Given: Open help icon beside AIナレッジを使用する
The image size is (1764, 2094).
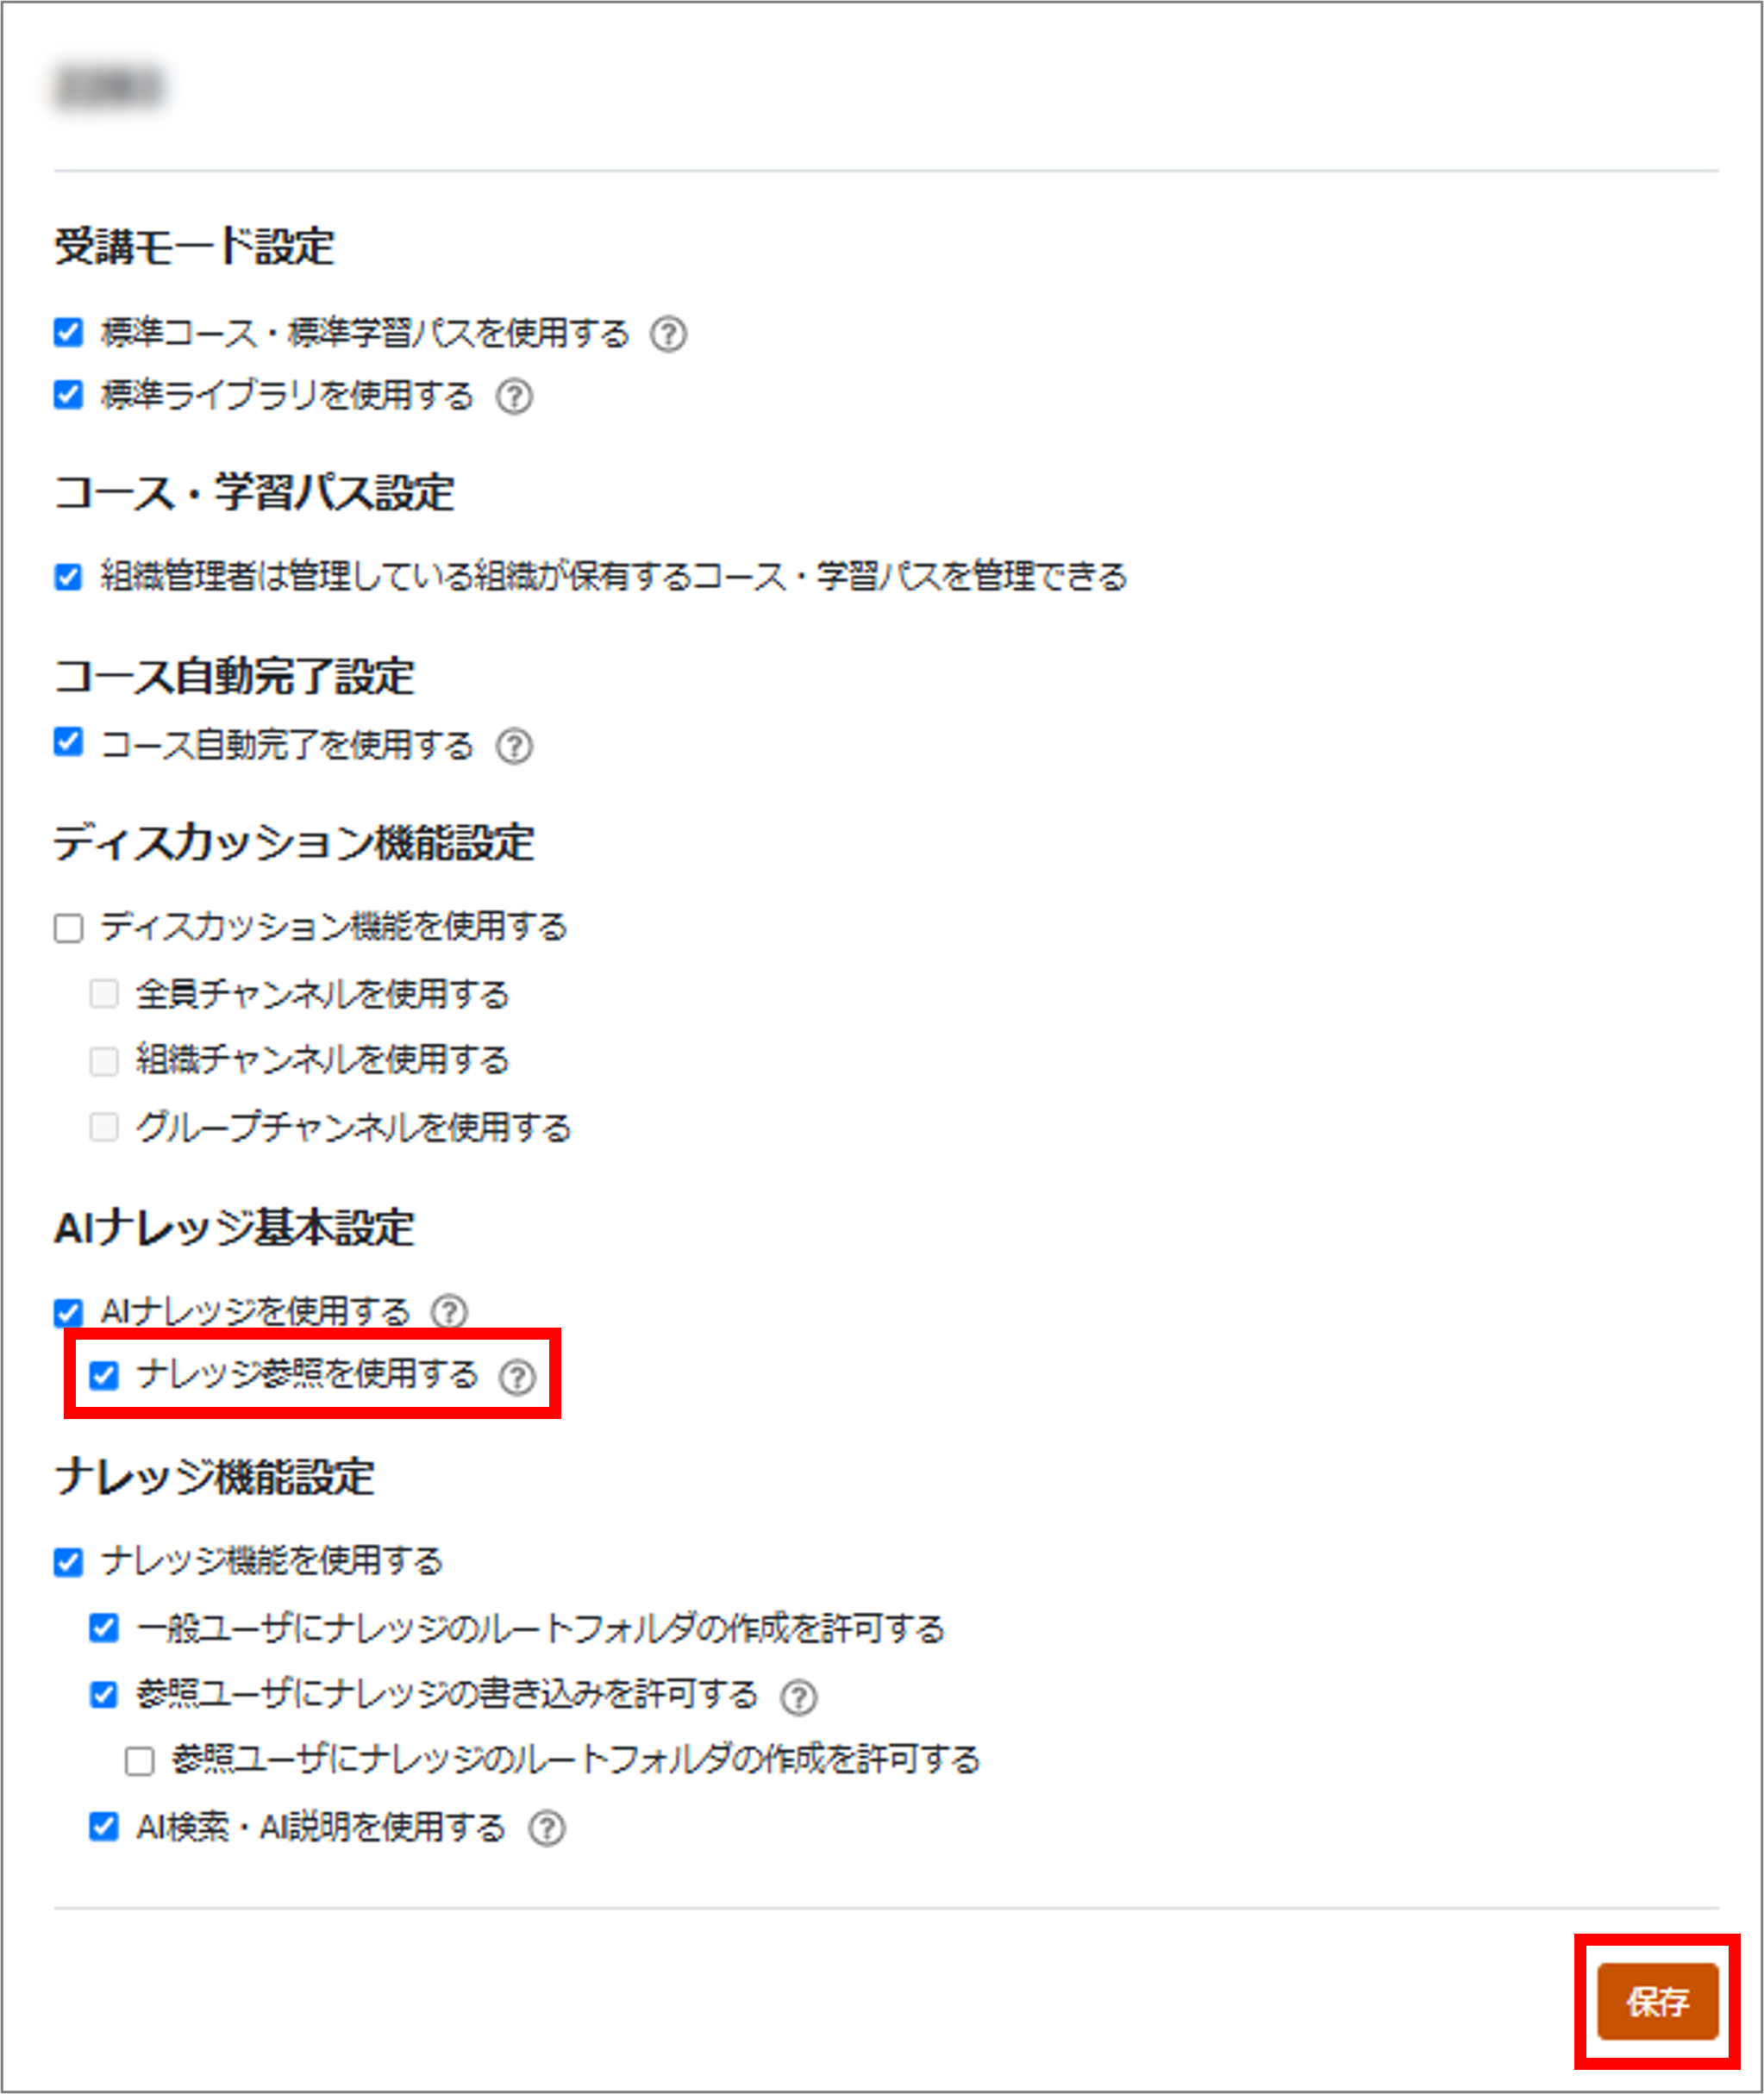Looking at the screenshot, I should pos(449,1311).
